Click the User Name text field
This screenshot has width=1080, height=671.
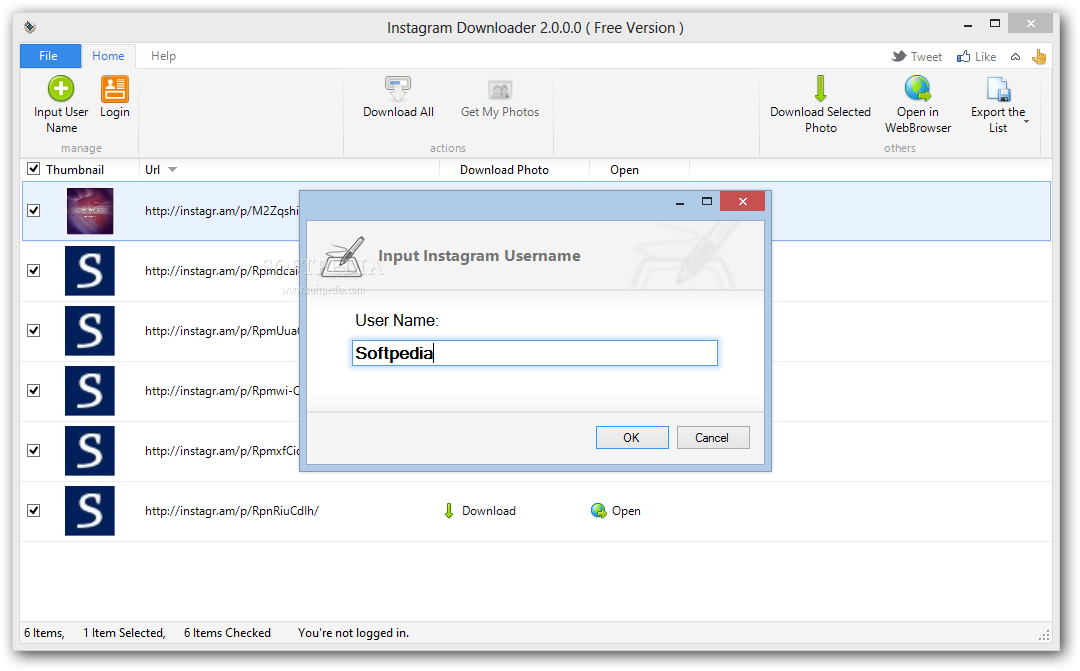coord(534,353)
